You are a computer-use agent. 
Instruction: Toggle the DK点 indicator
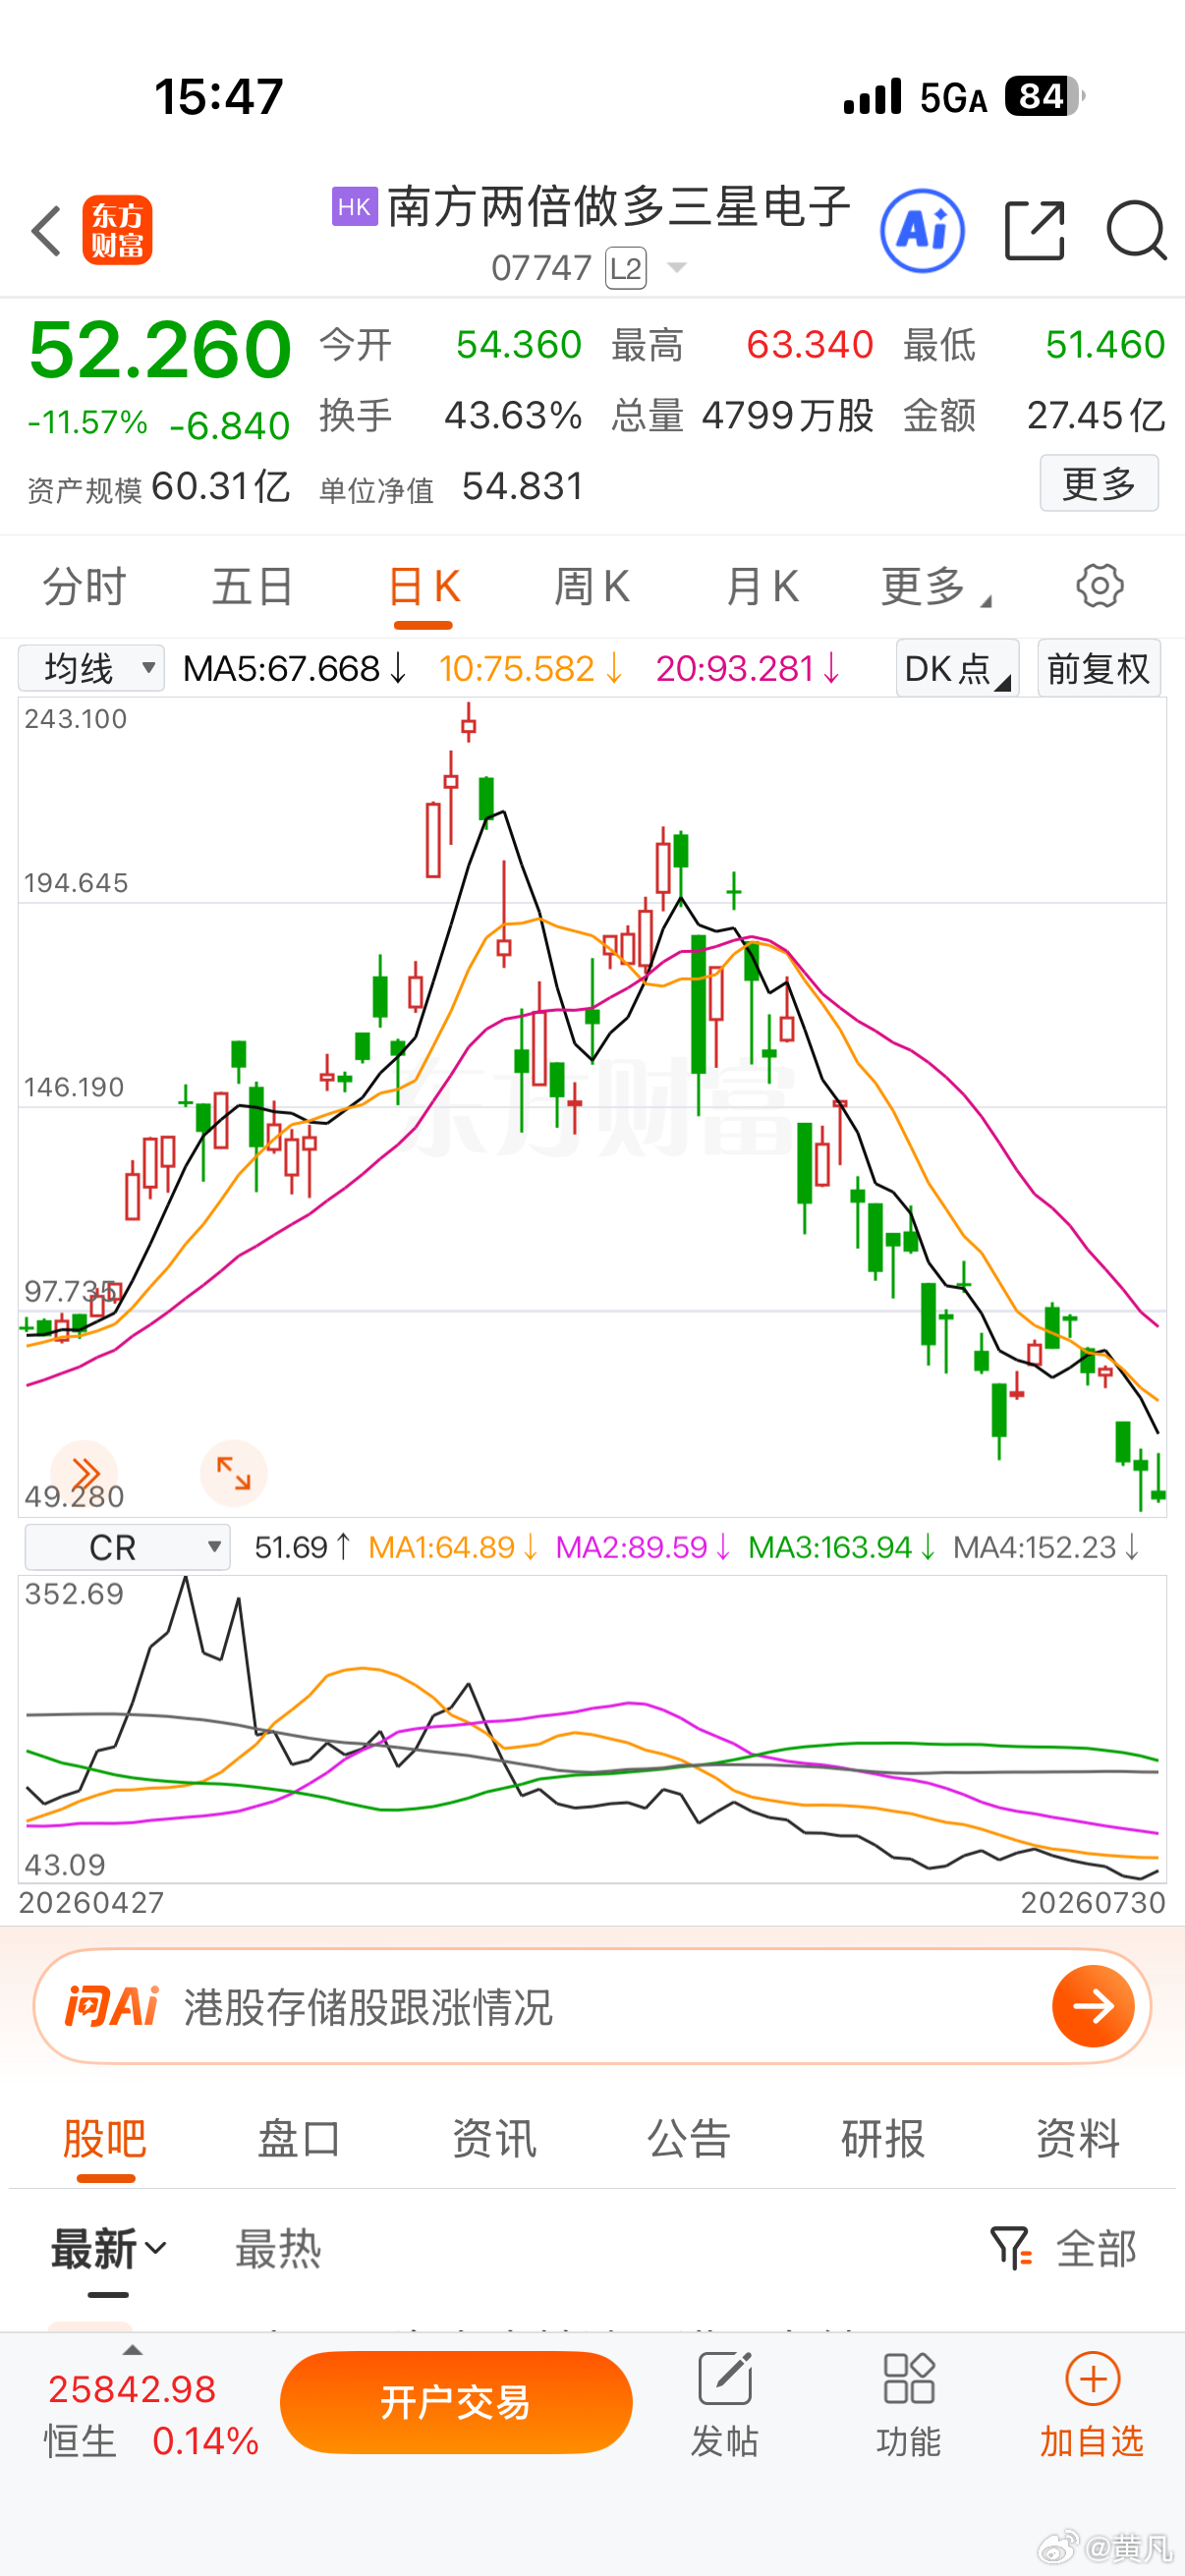957,668
